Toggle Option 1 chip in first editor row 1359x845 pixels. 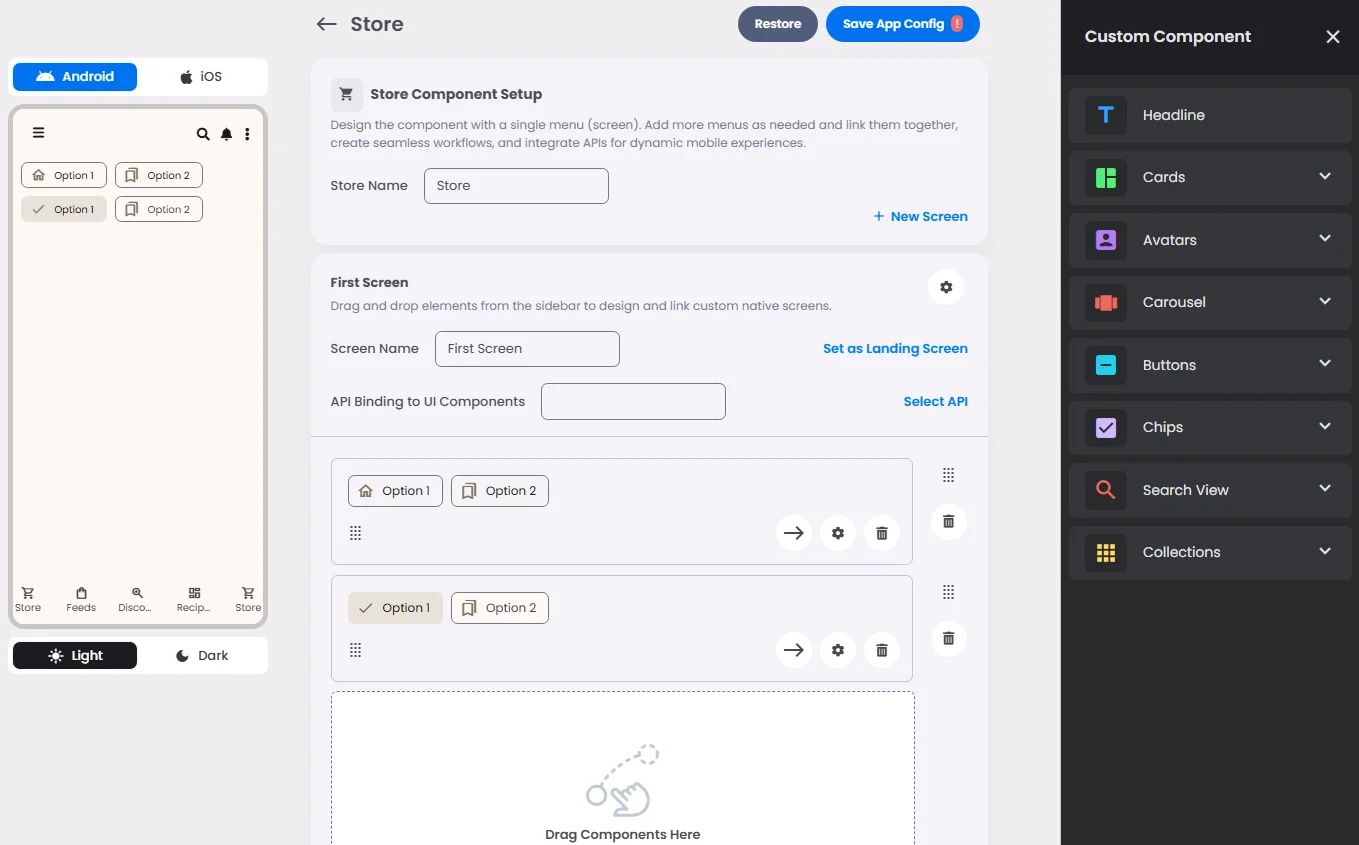[395, 491]
